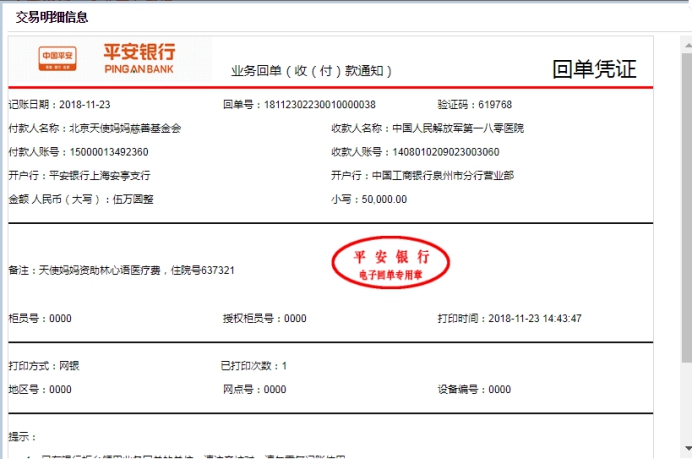The width and height of the screenshot is (693, 459).
Task: Click the 提示： label
Action: [22, 437]
